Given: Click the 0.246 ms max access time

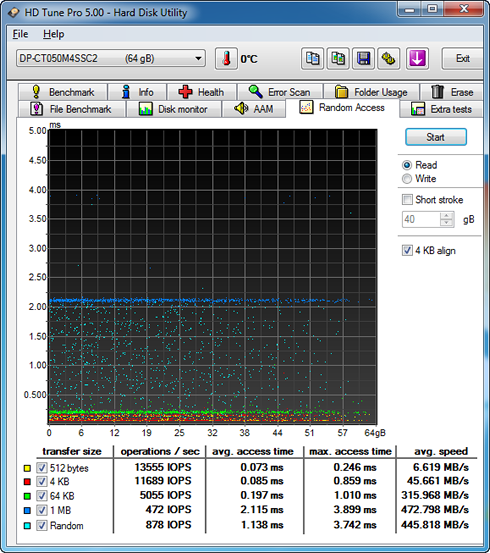Looking at the screenshot, I should click(x=355, y=467).
